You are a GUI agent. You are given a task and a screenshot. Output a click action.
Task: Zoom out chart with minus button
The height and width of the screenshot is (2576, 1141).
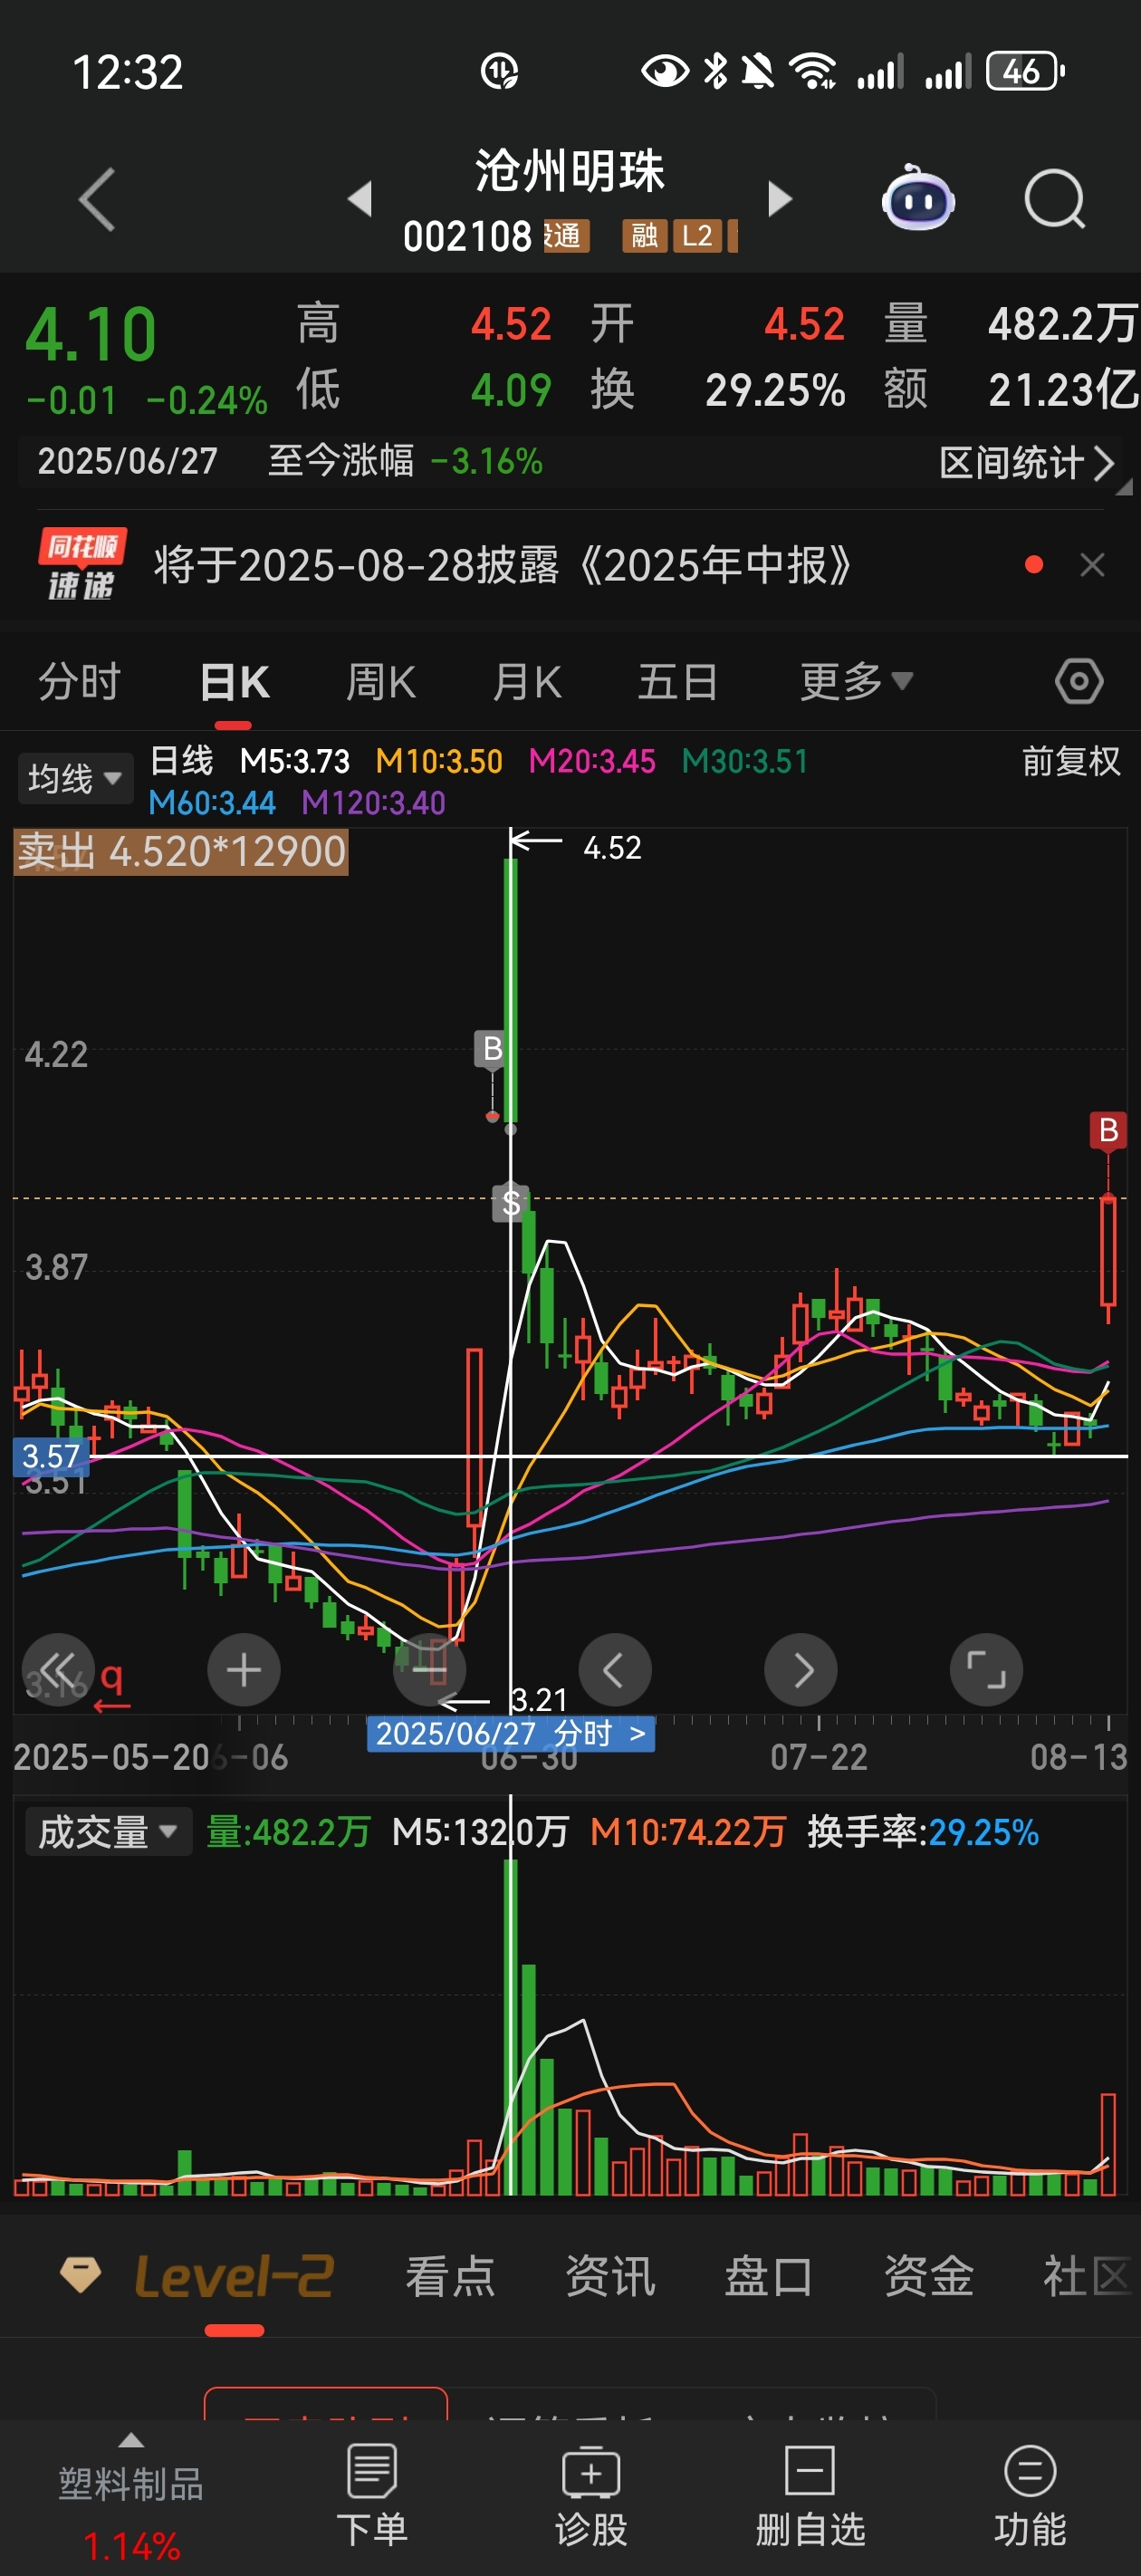coord(430,1669)
